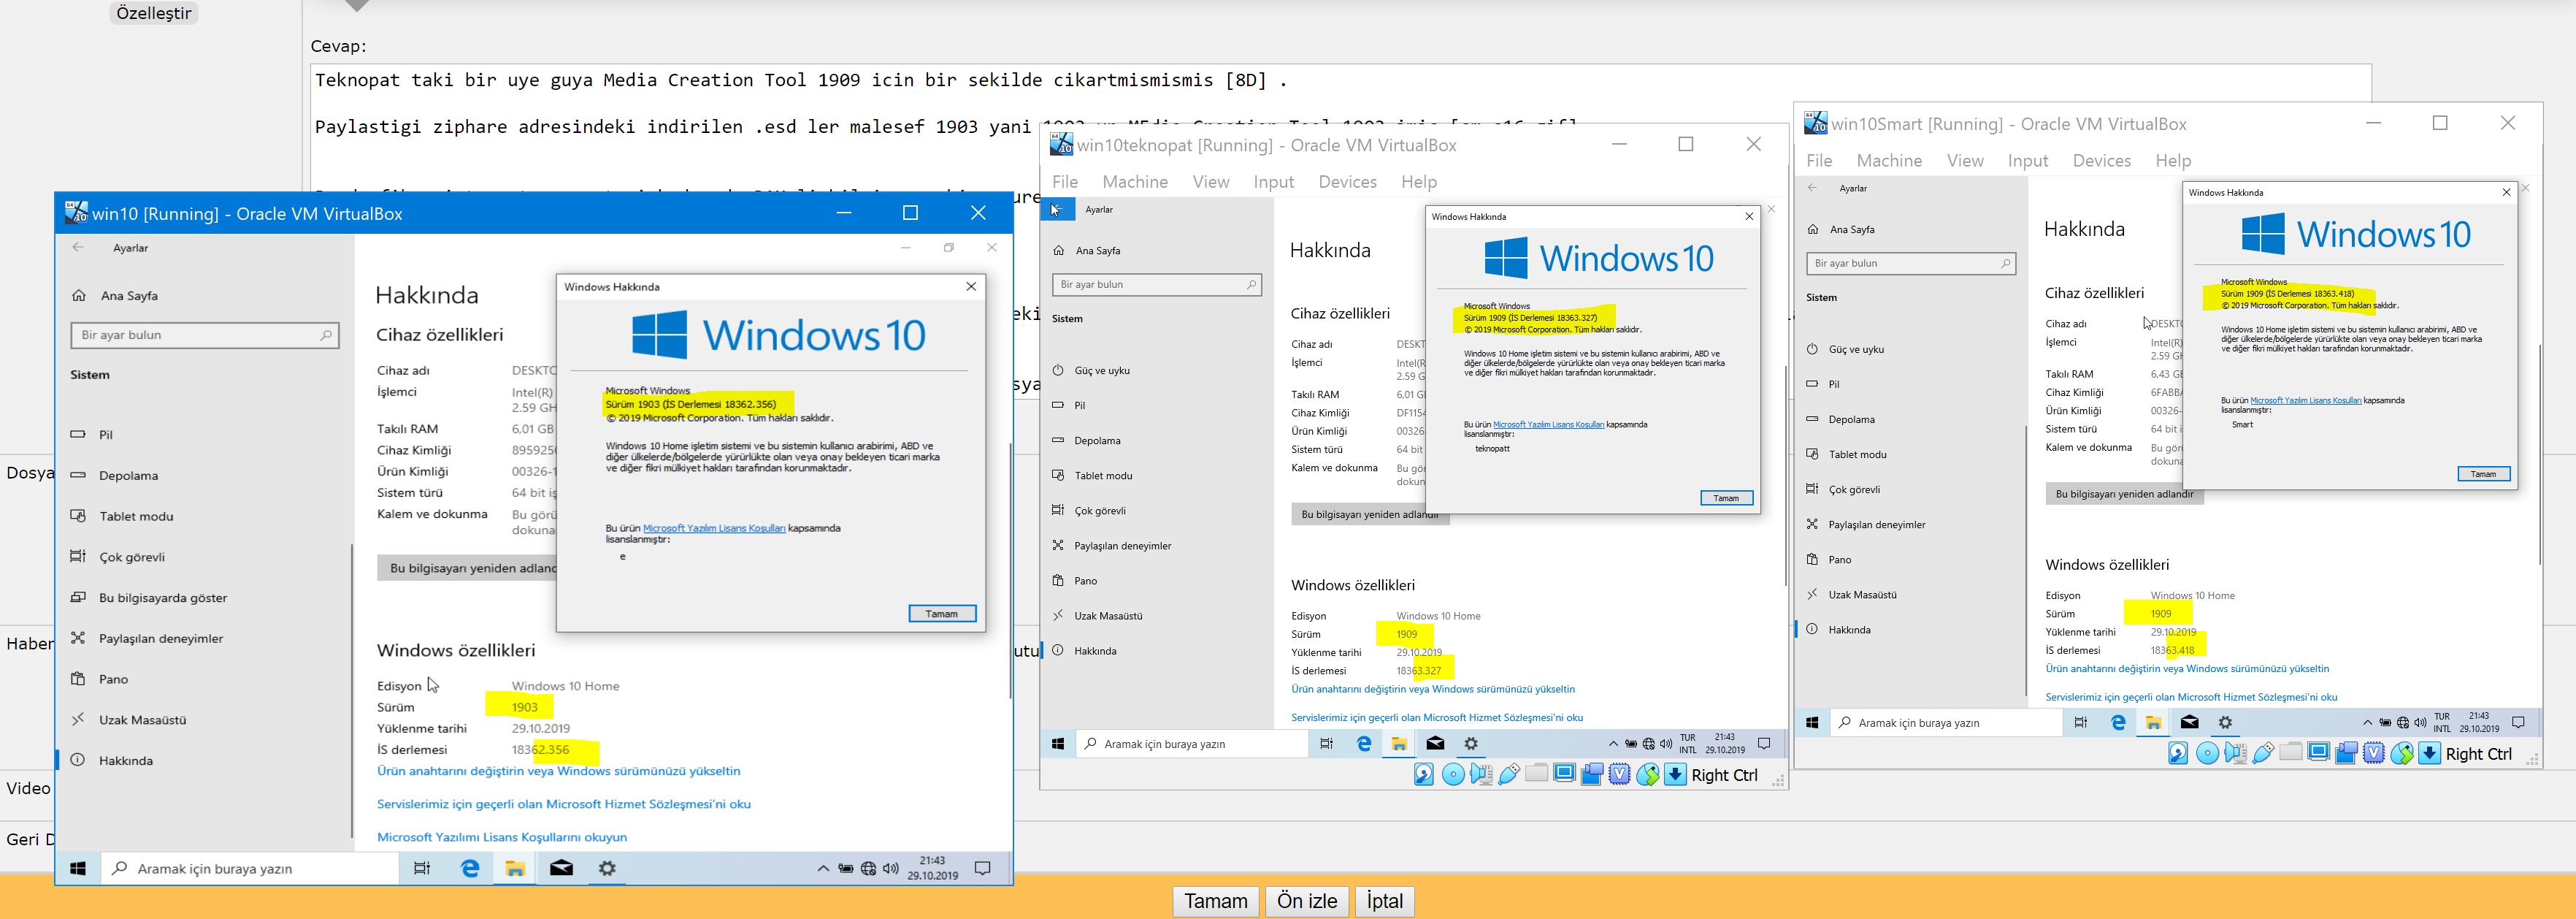Image resolution: width=2576 pixels, height=919 pixels.
Task: Click settings scrollbar in win10 VM window
Action: tap(352, 690)
